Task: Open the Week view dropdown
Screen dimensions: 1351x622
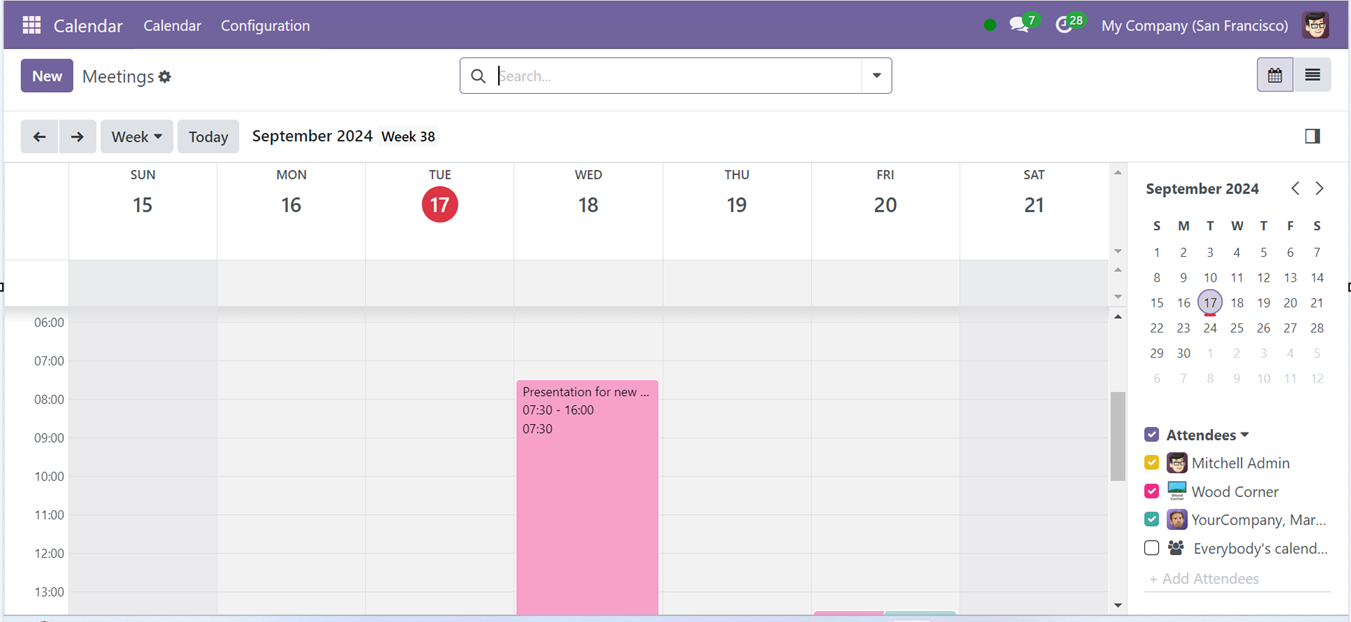Action: tap(136, 136)
